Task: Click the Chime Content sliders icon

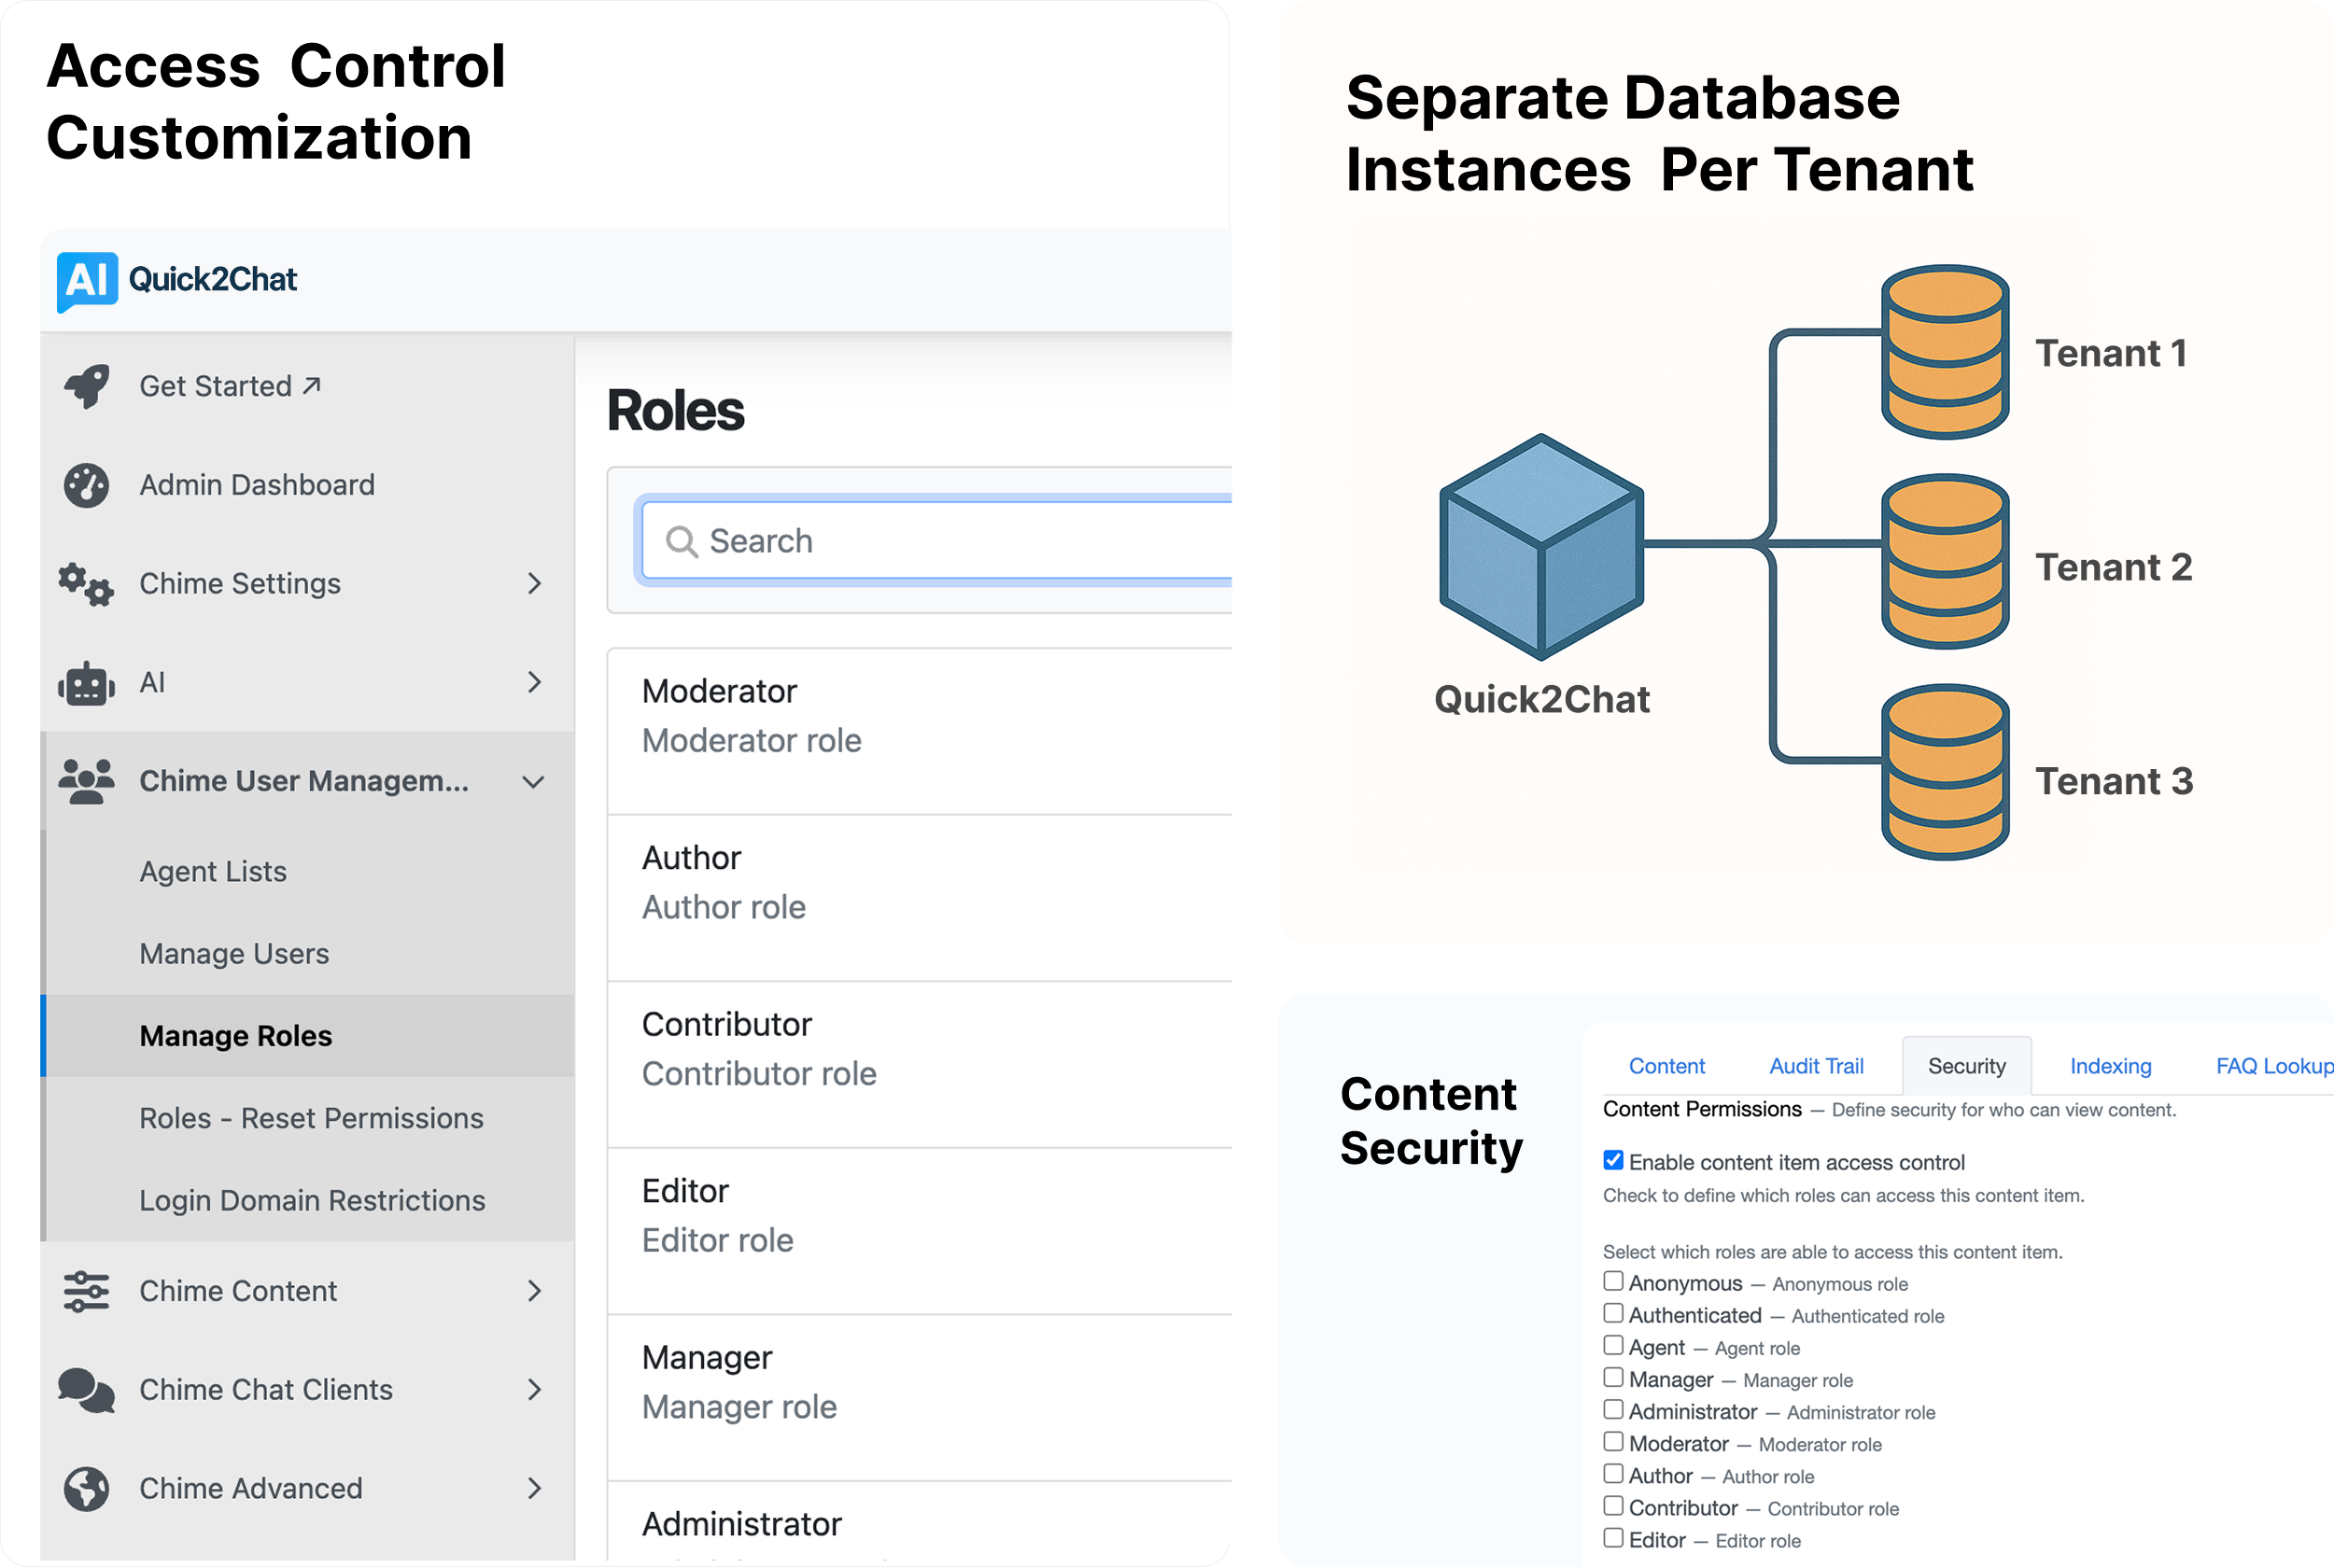Action: (87, 1291)
